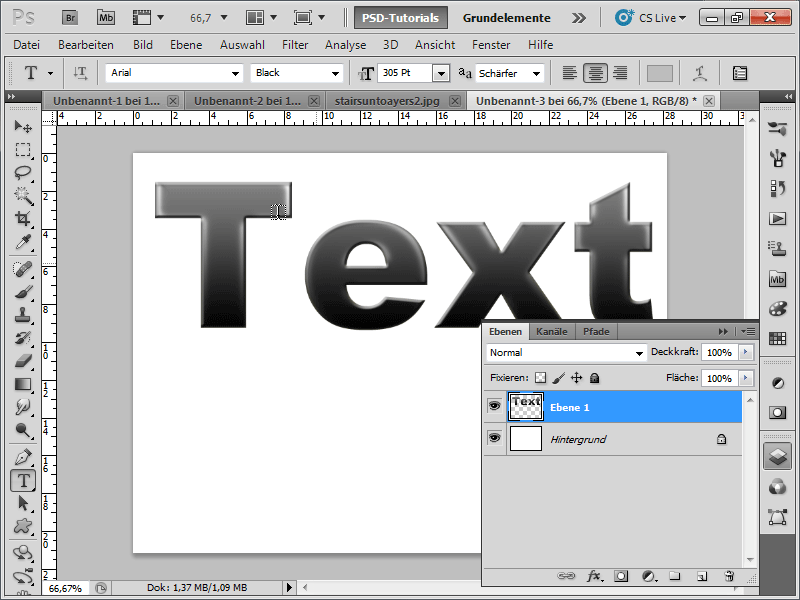This screenshot has height=600, width=800.
Task: Open the font size dropdown arrow
Action: pos(441,73)
